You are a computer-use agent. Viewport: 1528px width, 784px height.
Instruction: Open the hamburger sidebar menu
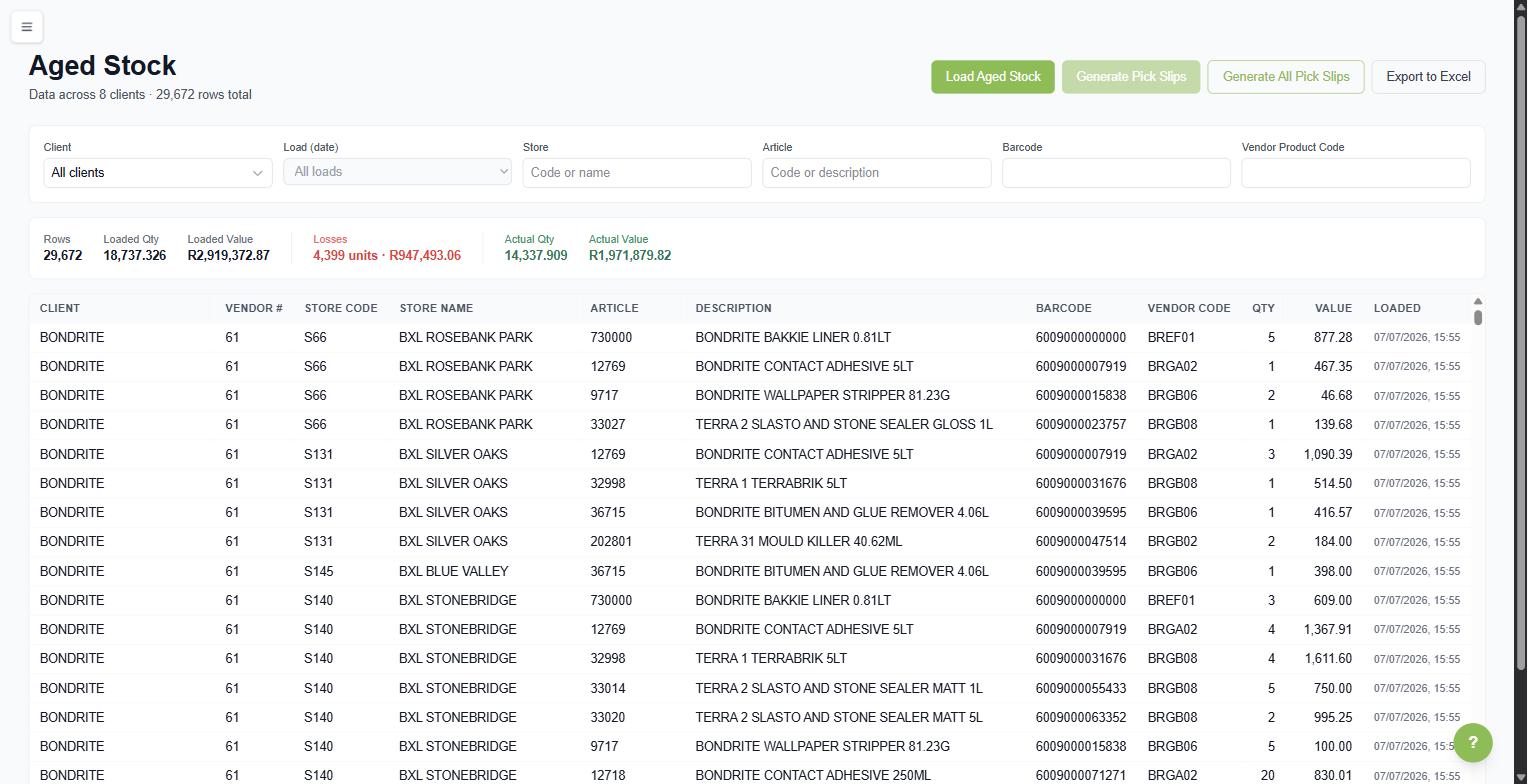pos(27,27)
